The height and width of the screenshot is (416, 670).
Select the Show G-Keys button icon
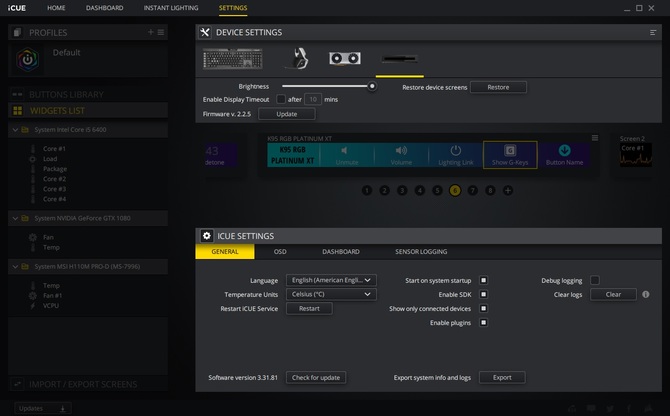coord(510,150)
